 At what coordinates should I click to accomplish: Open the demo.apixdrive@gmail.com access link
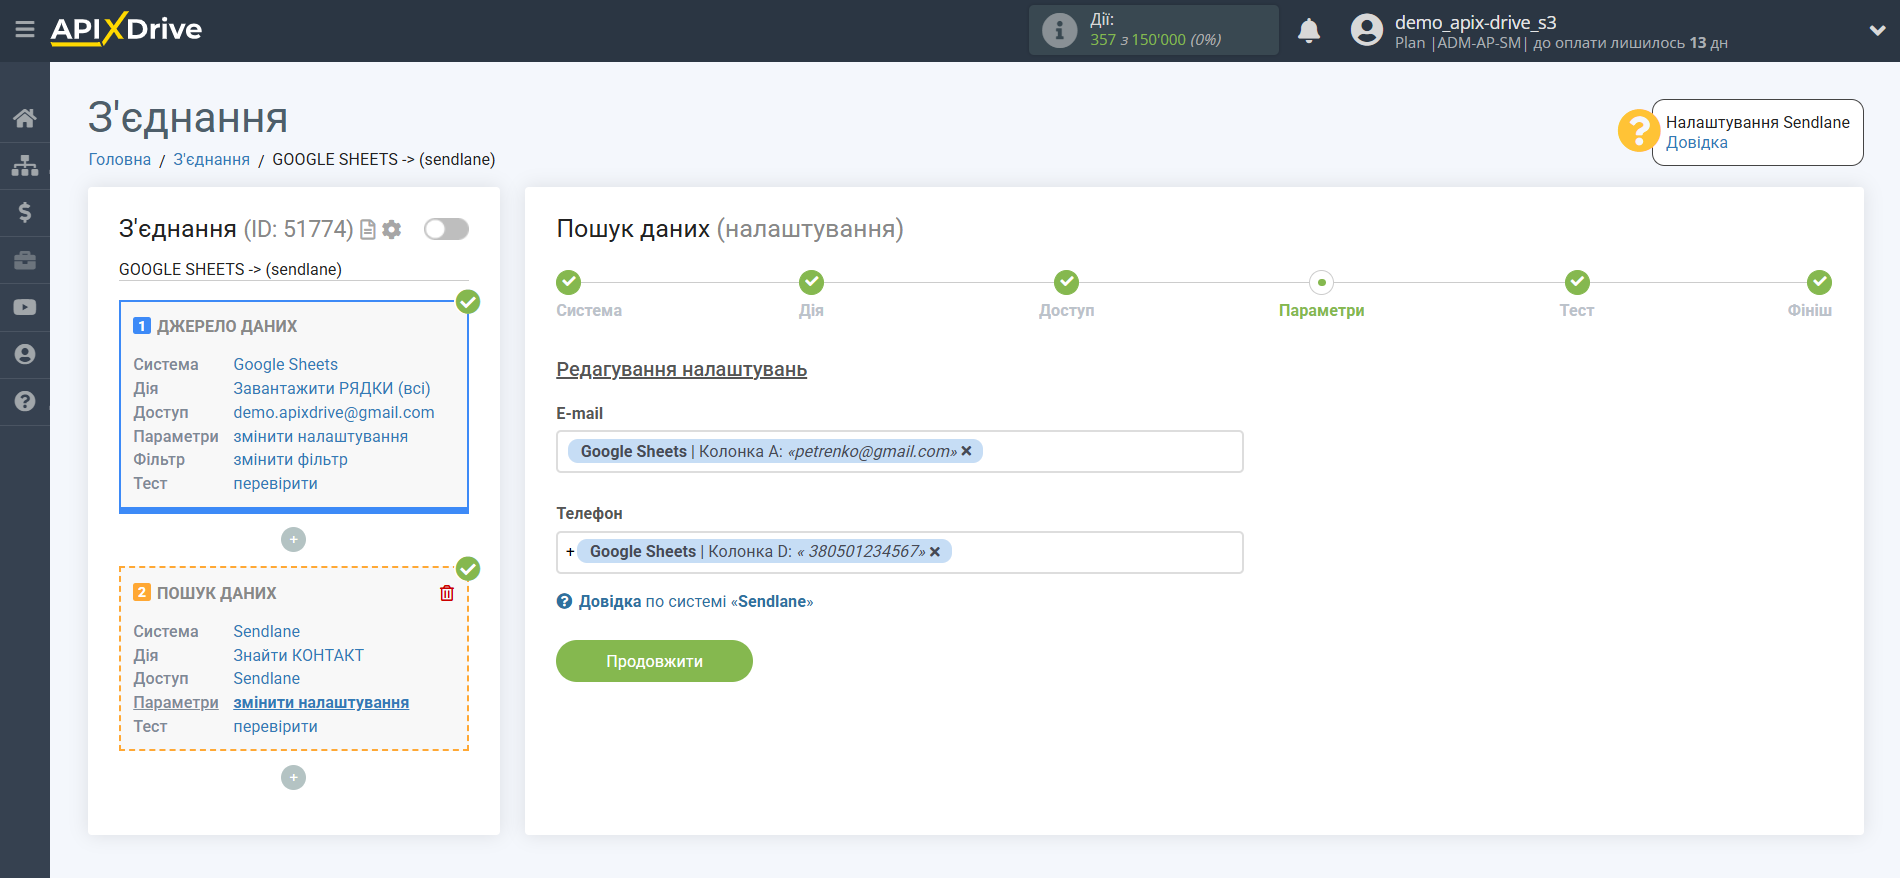coord(334,413)
